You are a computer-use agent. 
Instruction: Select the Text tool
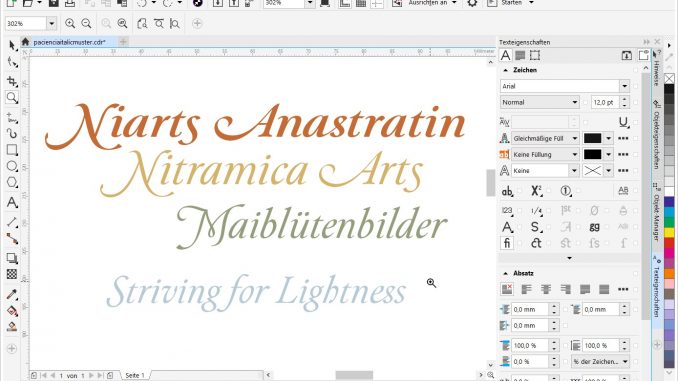(x=12, y=202)
